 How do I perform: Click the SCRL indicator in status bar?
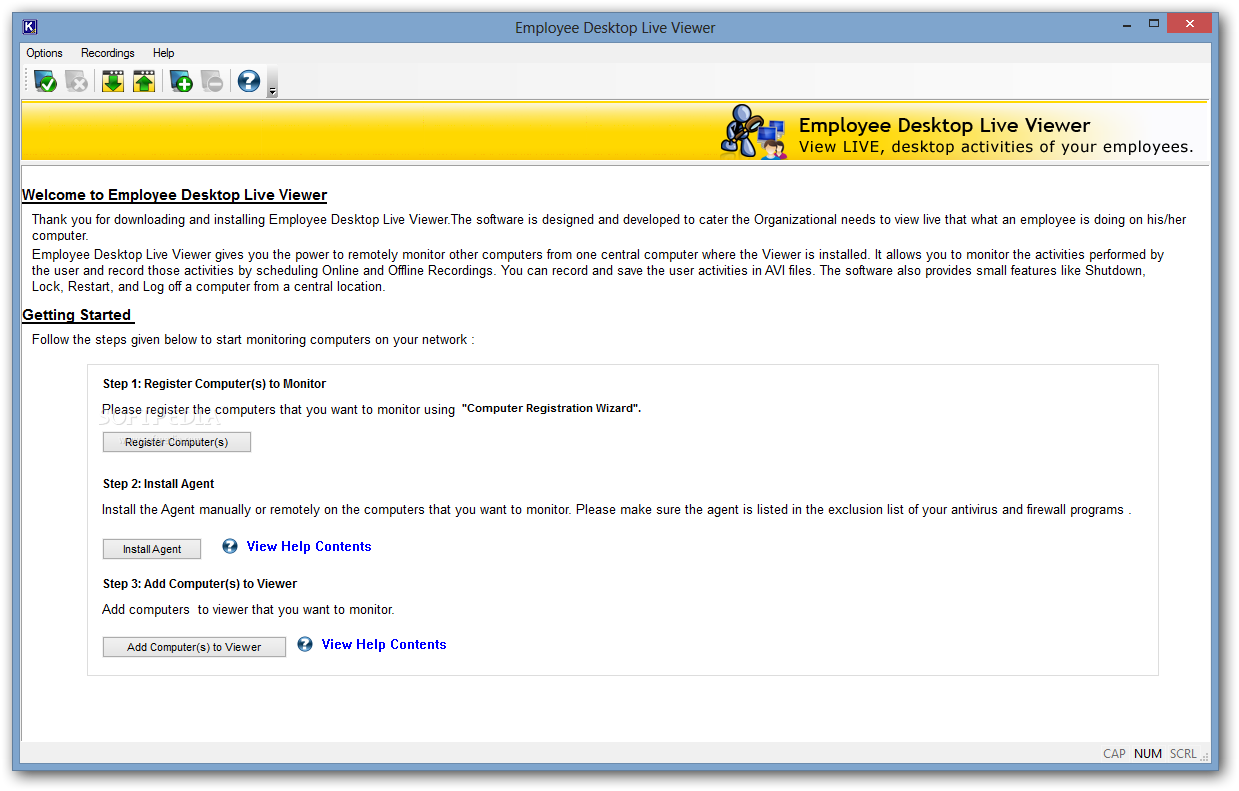[x=1183, y=754]
